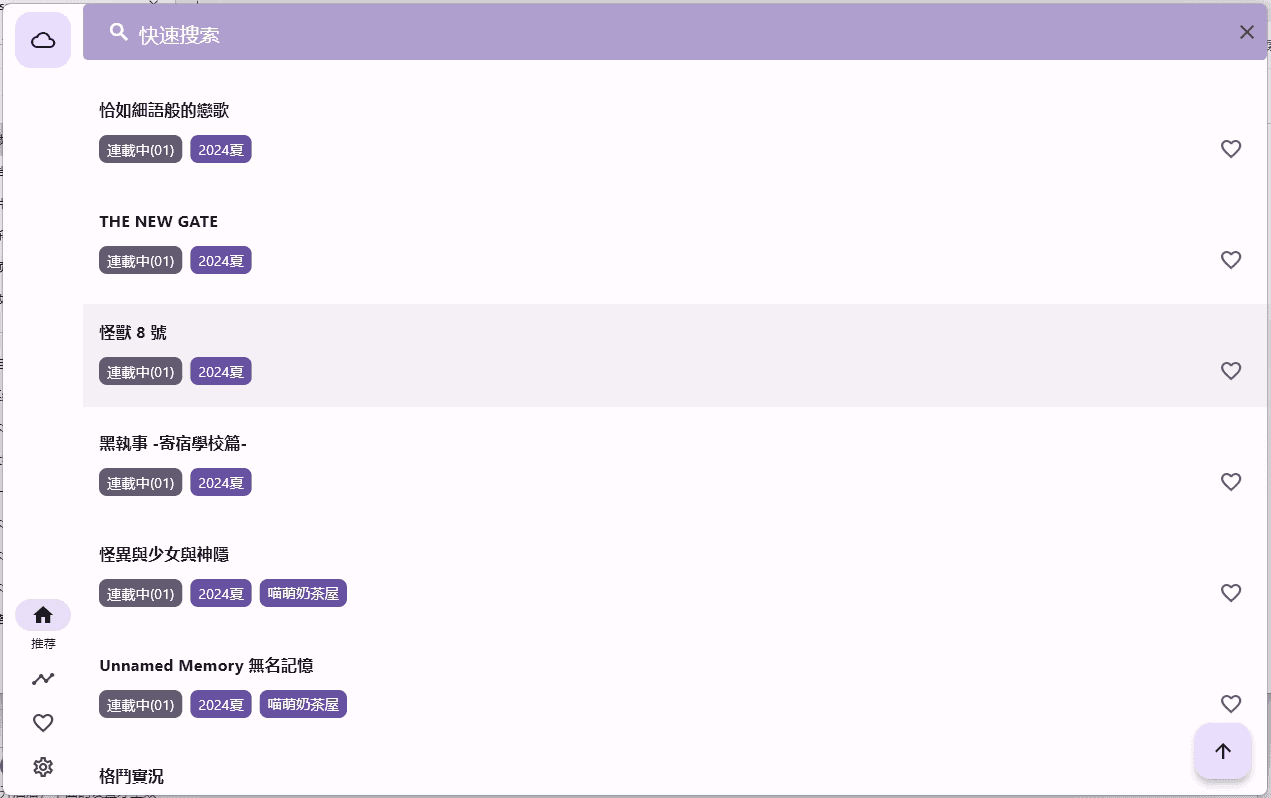Screen dimensions: 1271x798
Task: Favorite 怪獸 8 號 via its heart
Action: pyautogui.click(x=1231, y=371)
